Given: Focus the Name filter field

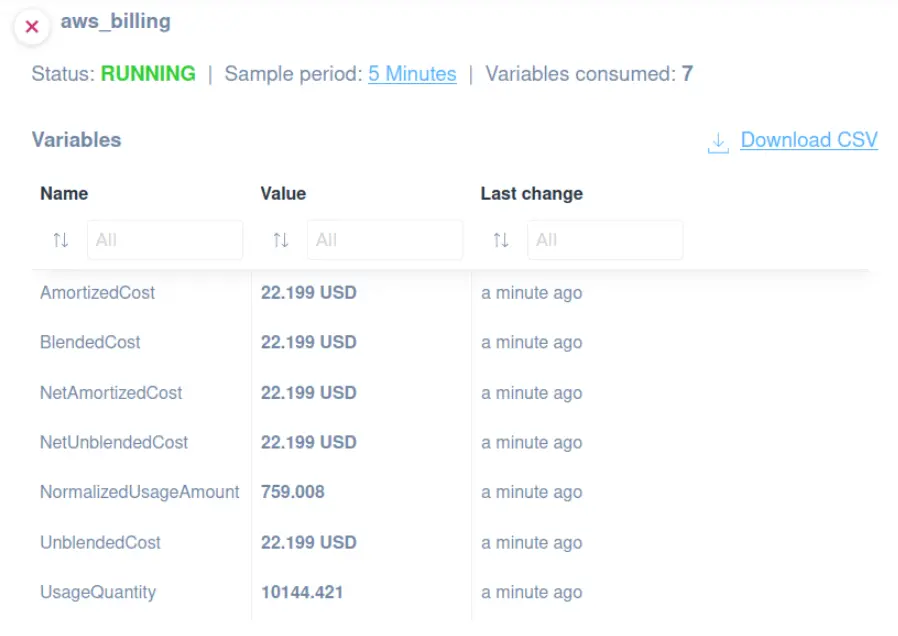Looking at the screenshot, I should [x=165, y=240].
